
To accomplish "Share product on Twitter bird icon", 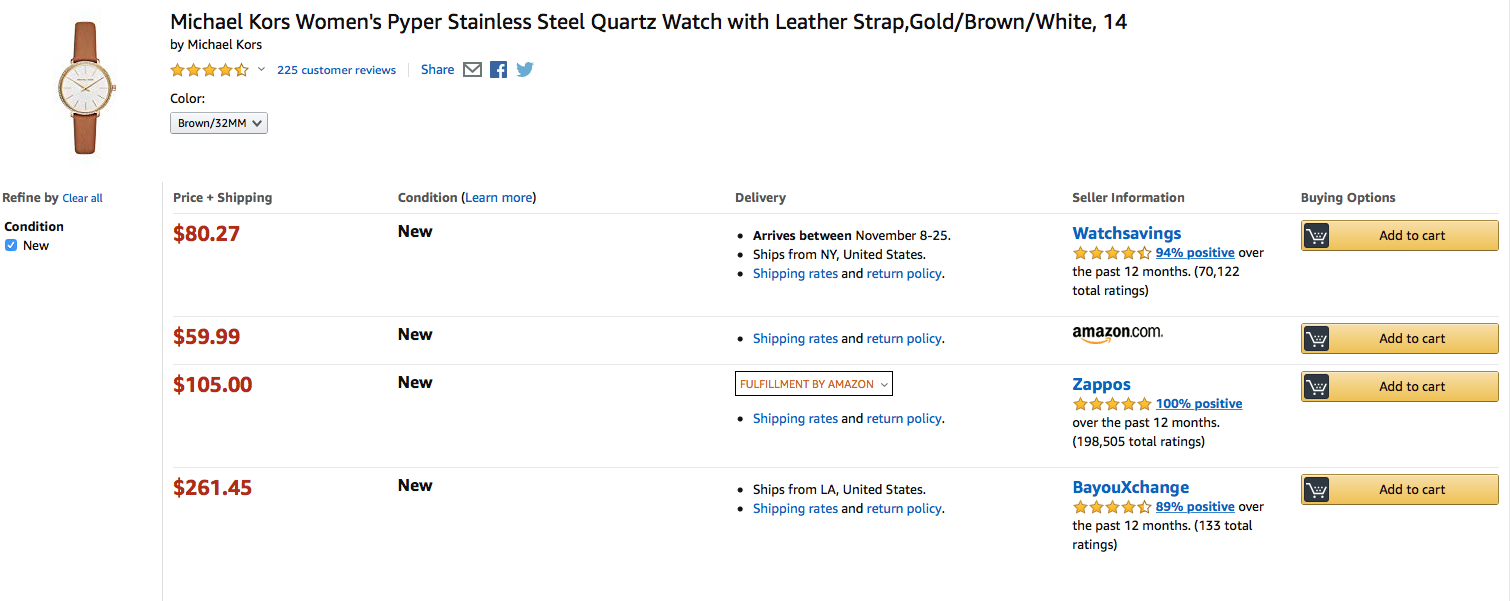I will pyautogui.click(x=524, y=70).
